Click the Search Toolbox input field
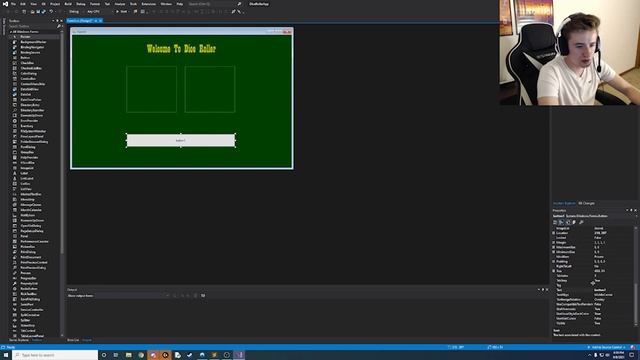Screen dimensions: 640x360 (32, 26)
